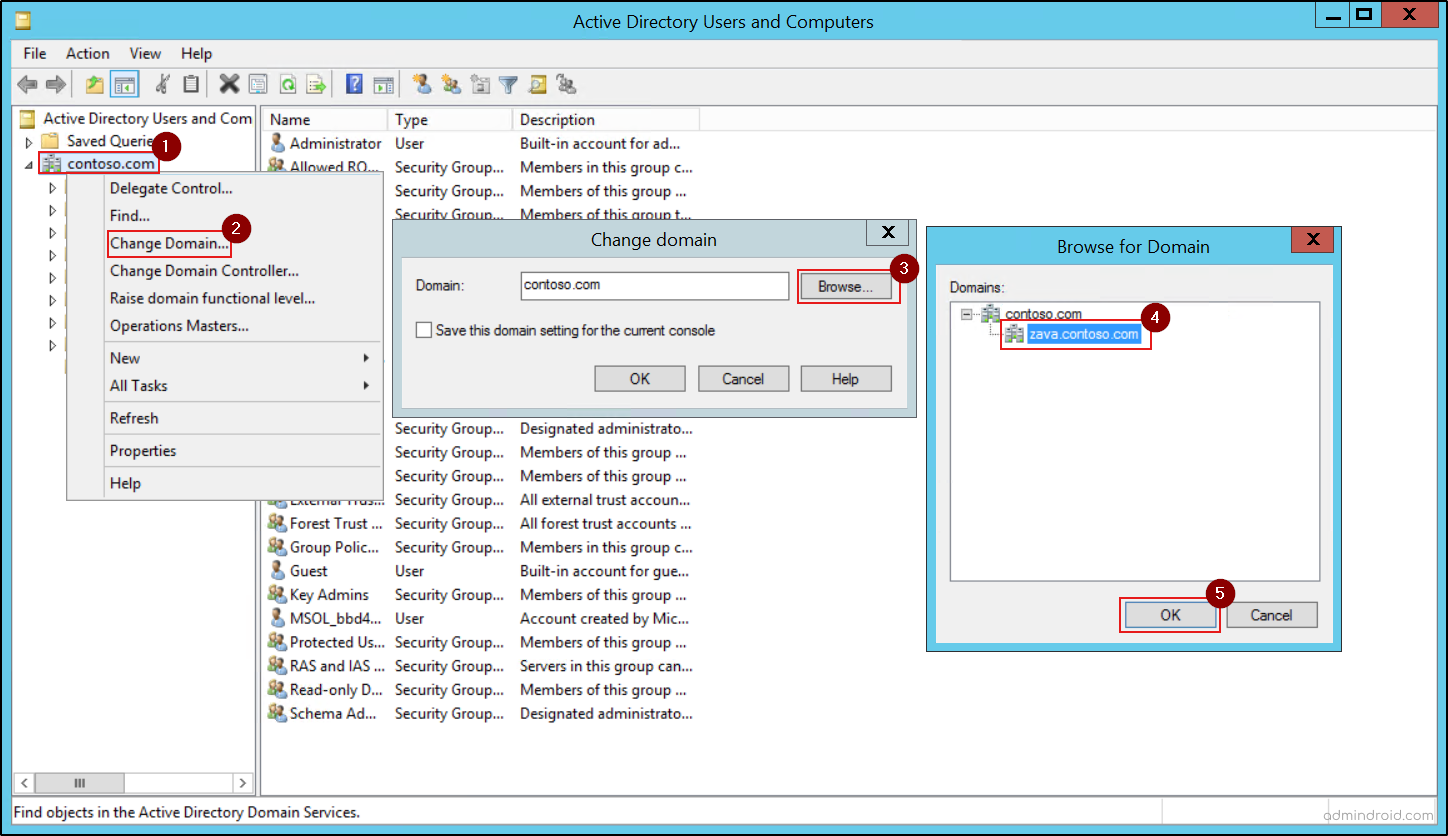Toggle the Show/Hide Console Tree button

coord(125,84)
